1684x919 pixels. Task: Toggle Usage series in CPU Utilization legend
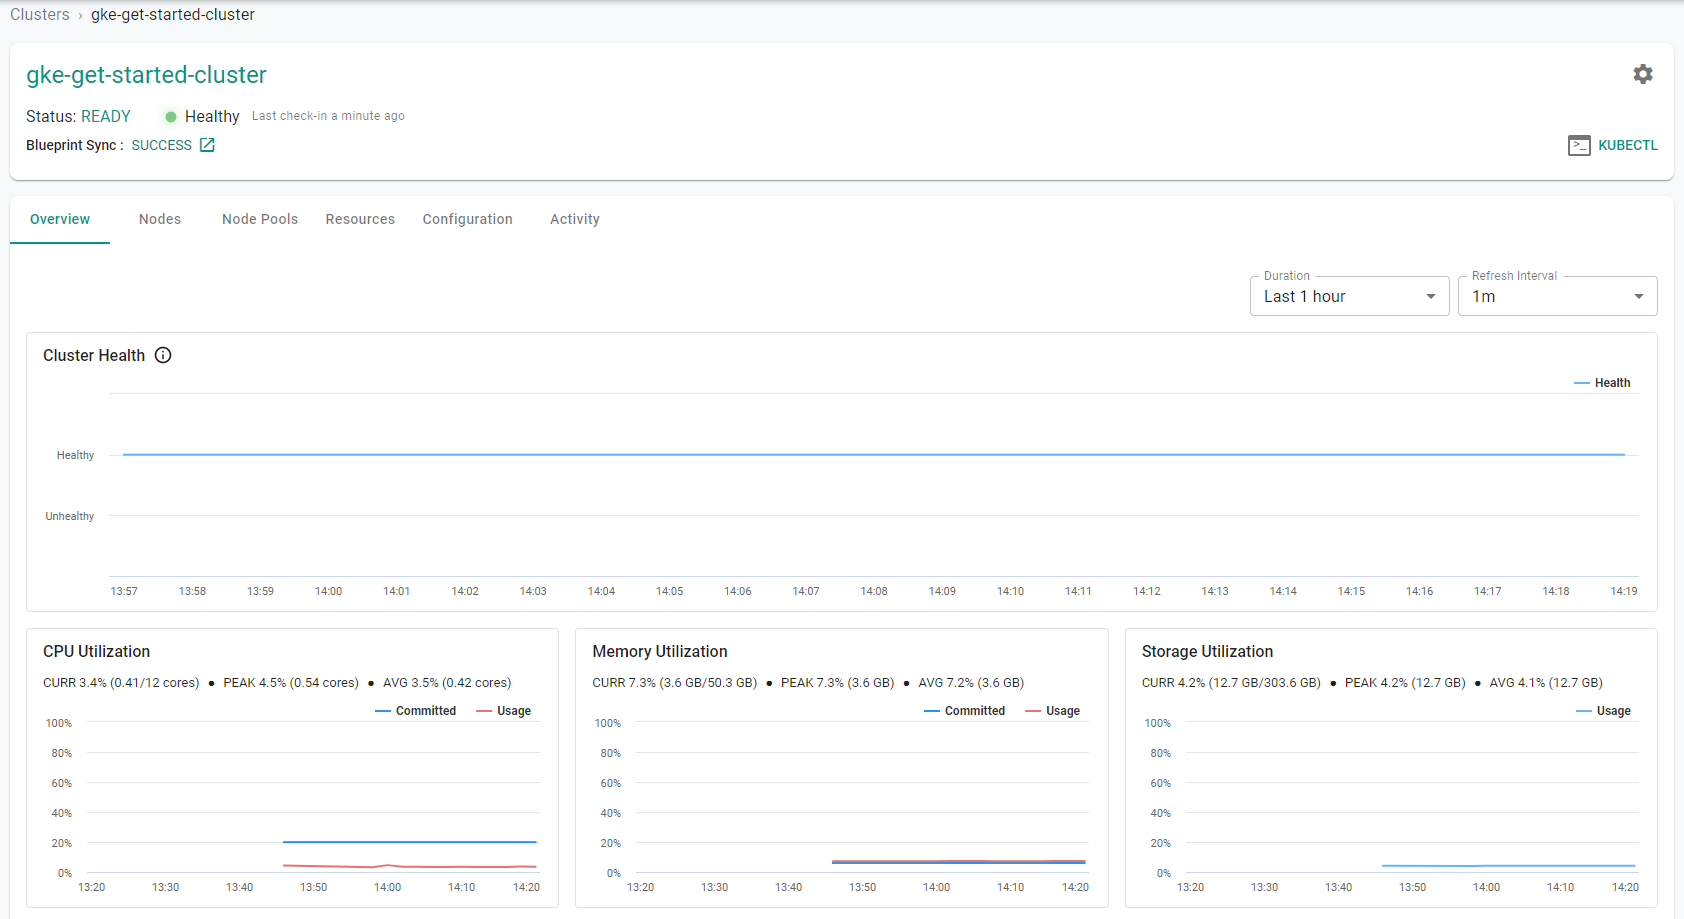click(x=503, y=711)
